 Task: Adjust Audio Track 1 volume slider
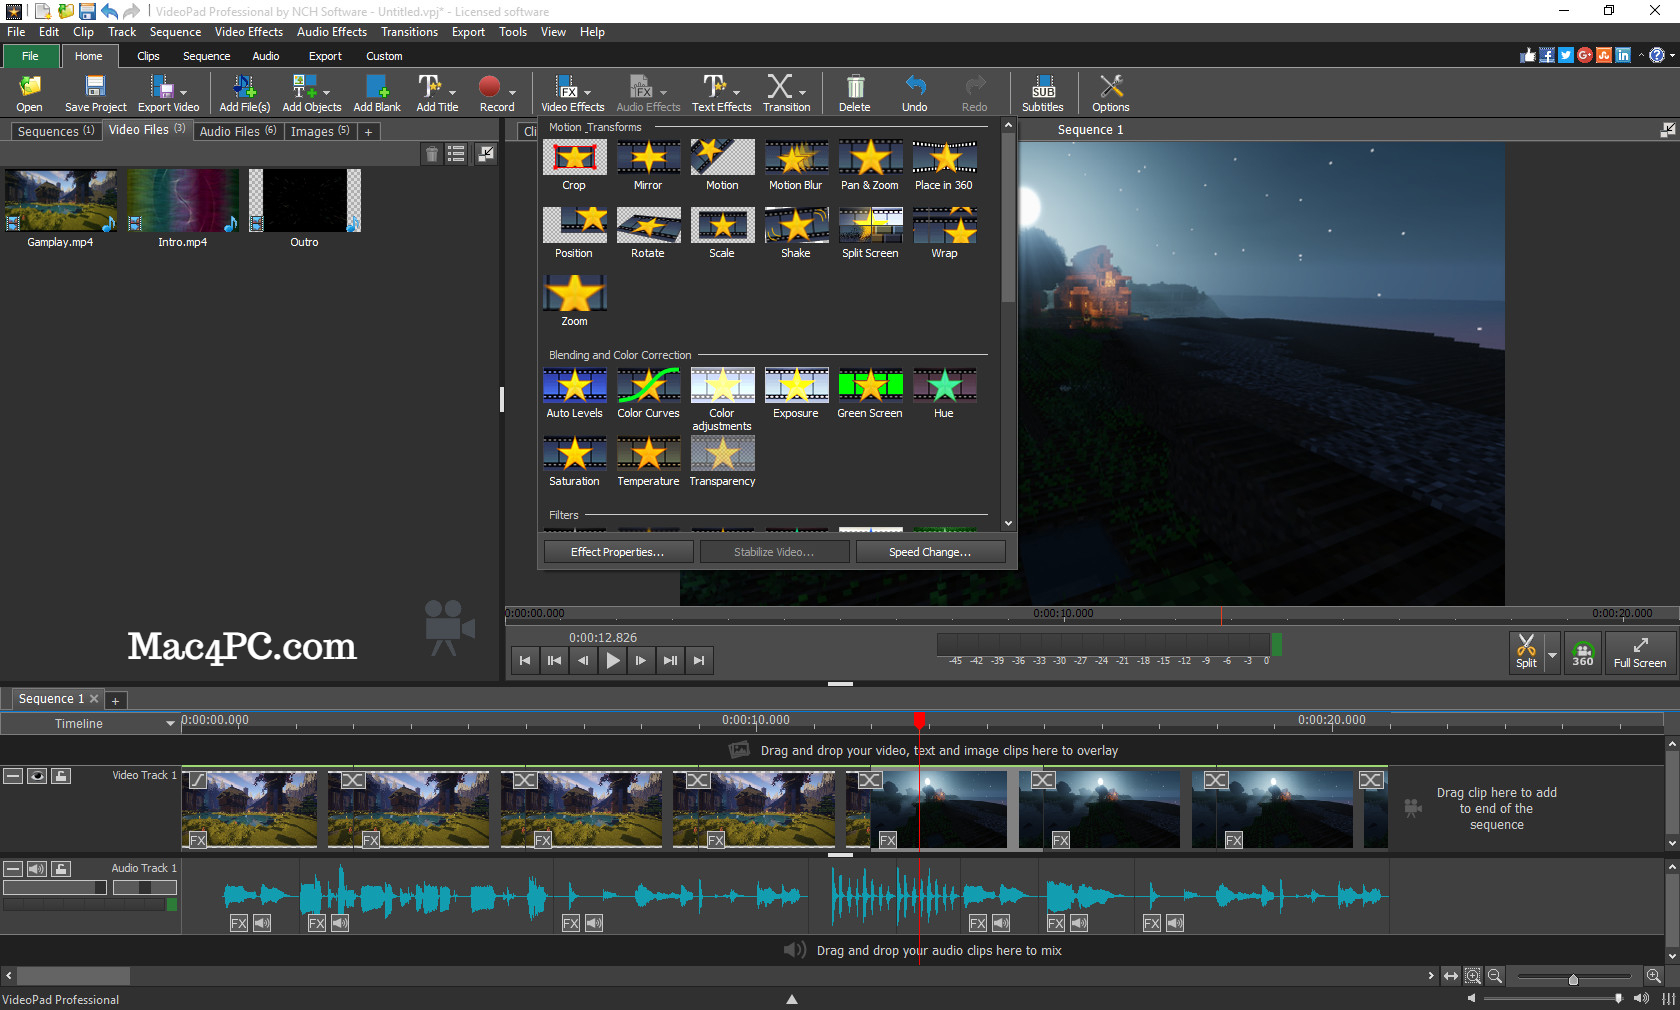point(54,888)
